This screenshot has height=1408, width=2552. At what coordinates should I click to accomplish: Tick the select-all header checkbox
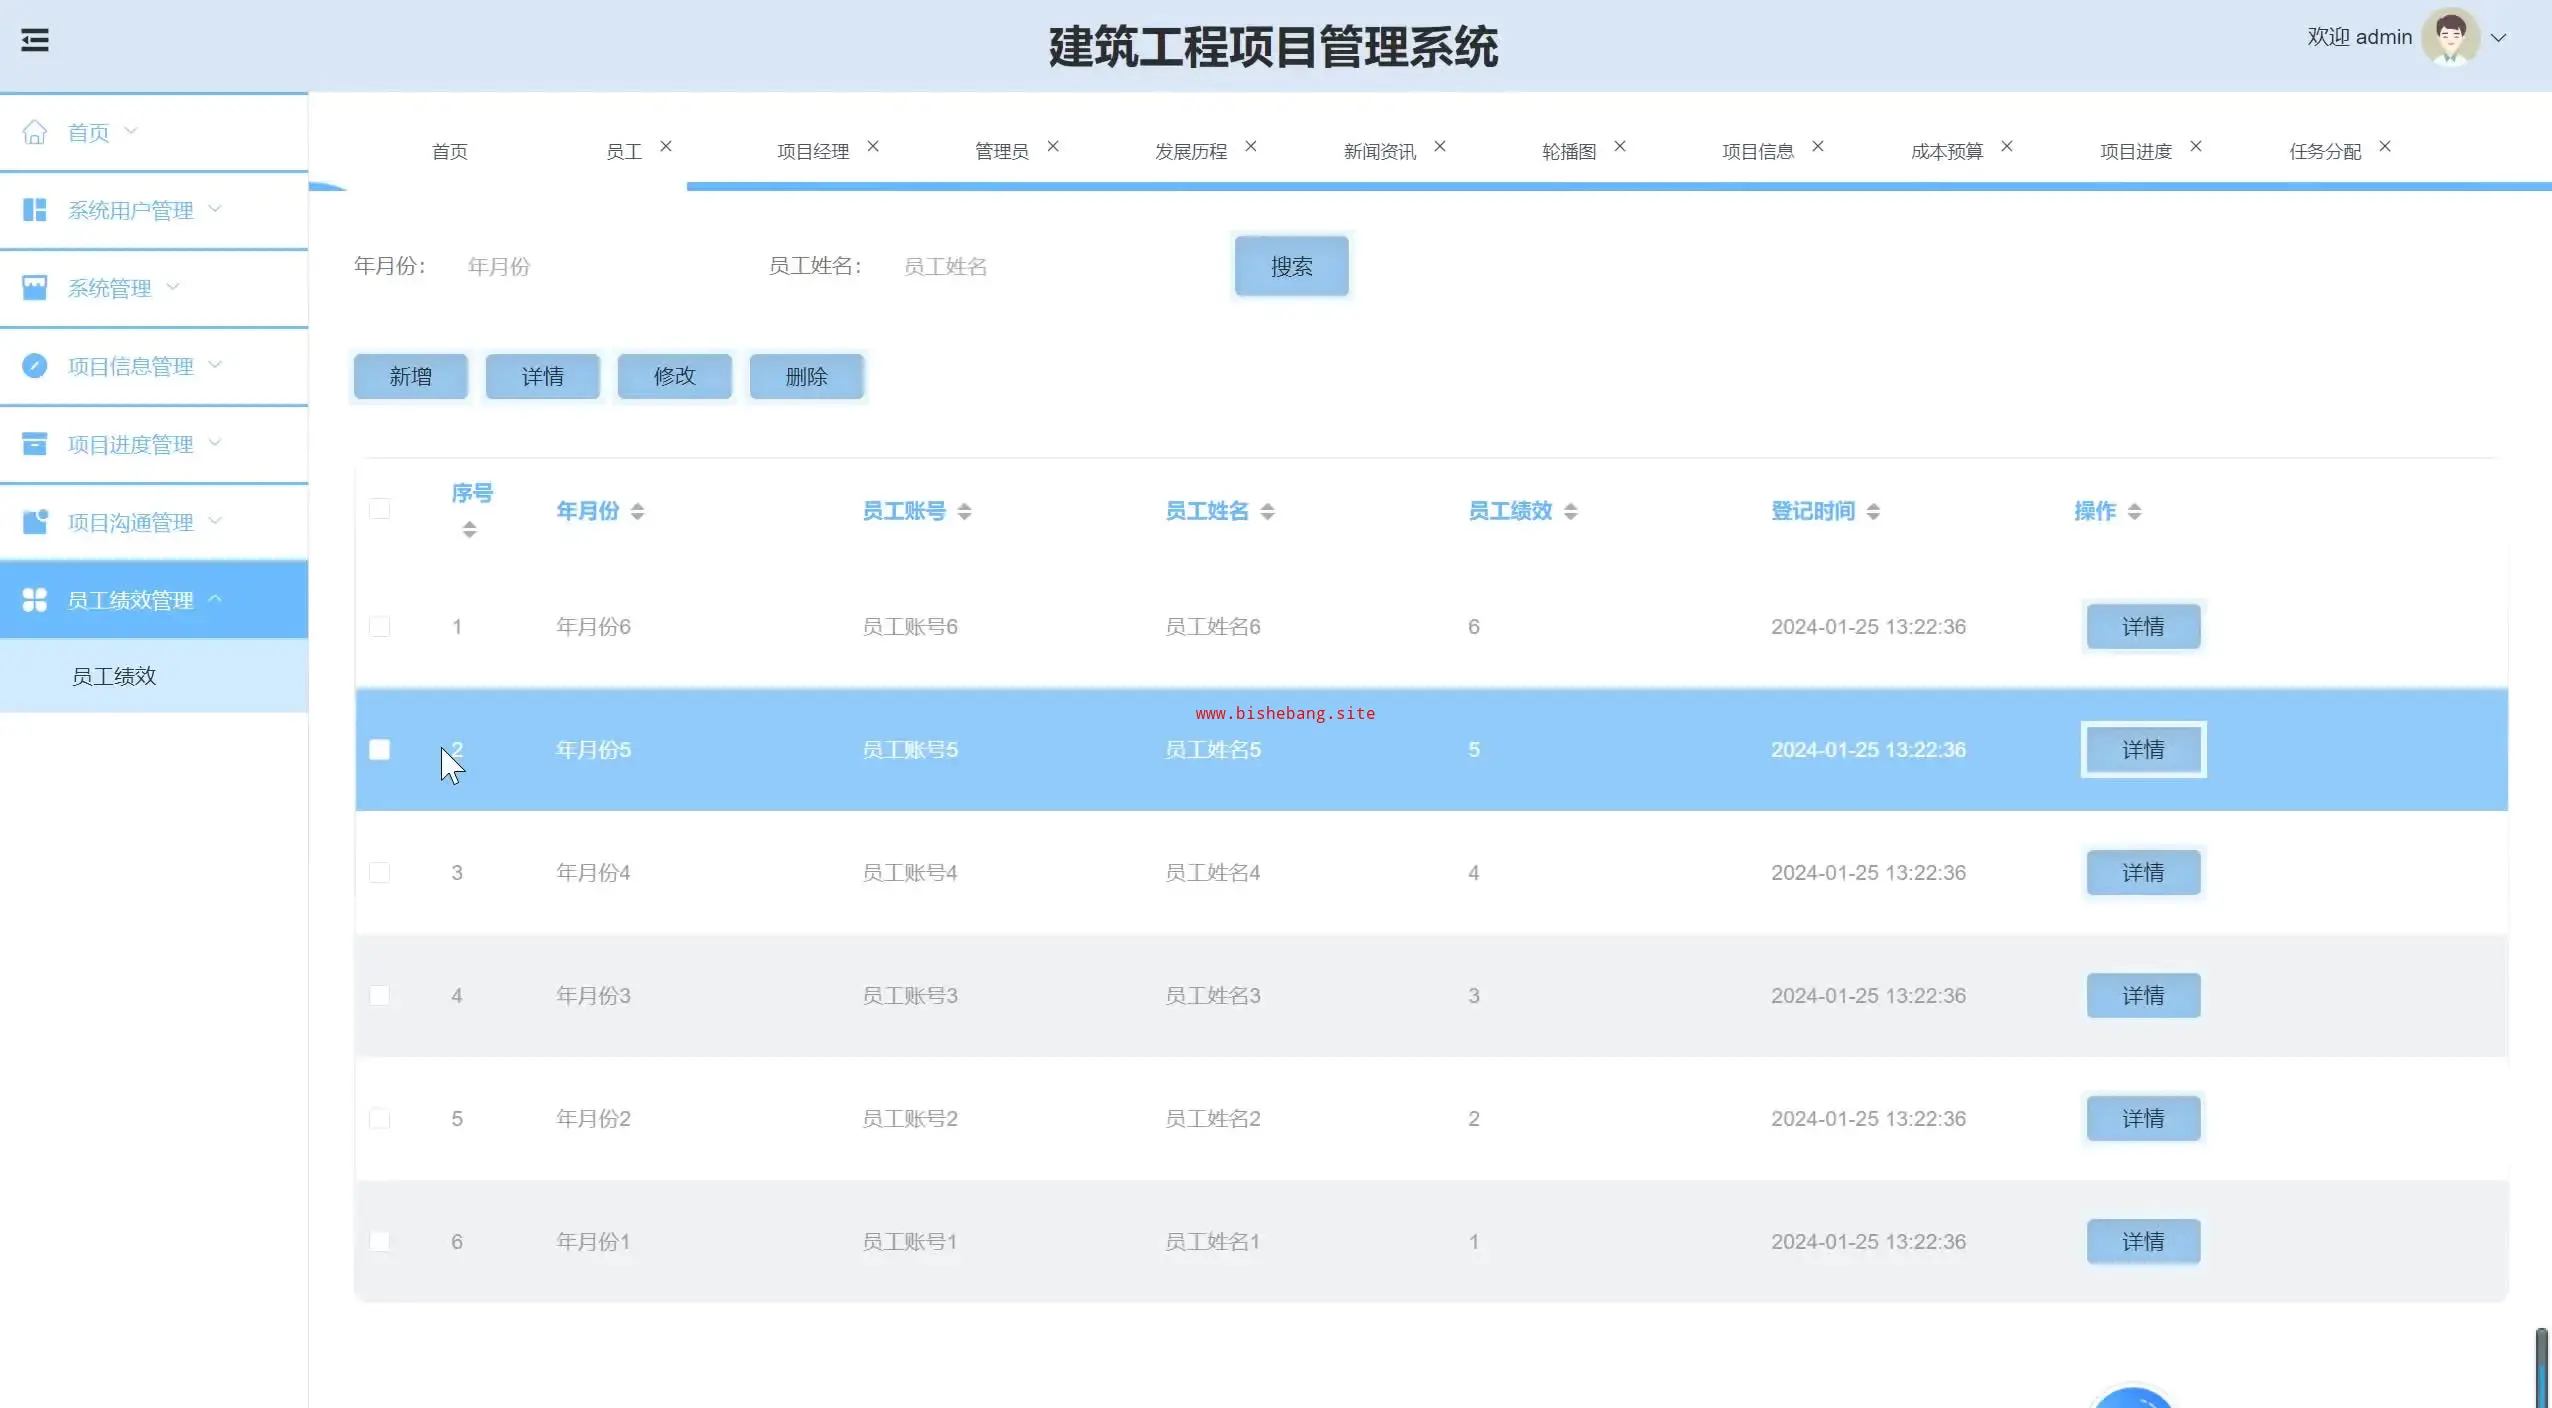click(x=379, y=509)
